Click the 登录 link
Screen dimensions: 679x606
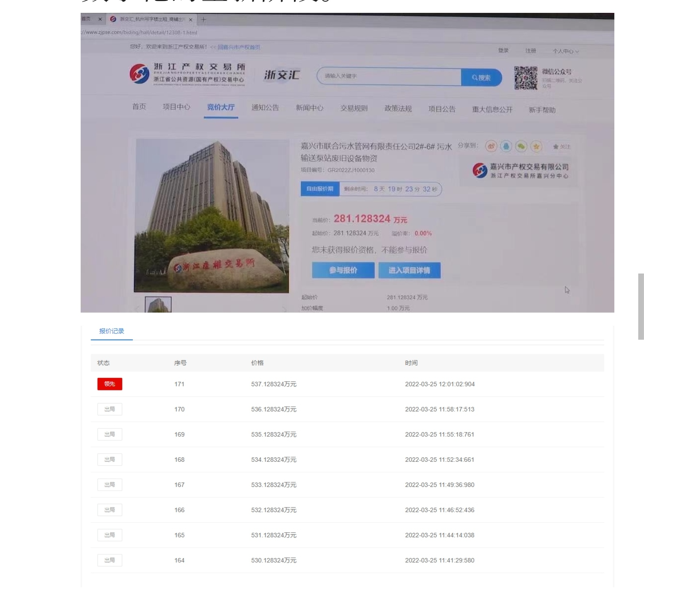pos(503,51)
